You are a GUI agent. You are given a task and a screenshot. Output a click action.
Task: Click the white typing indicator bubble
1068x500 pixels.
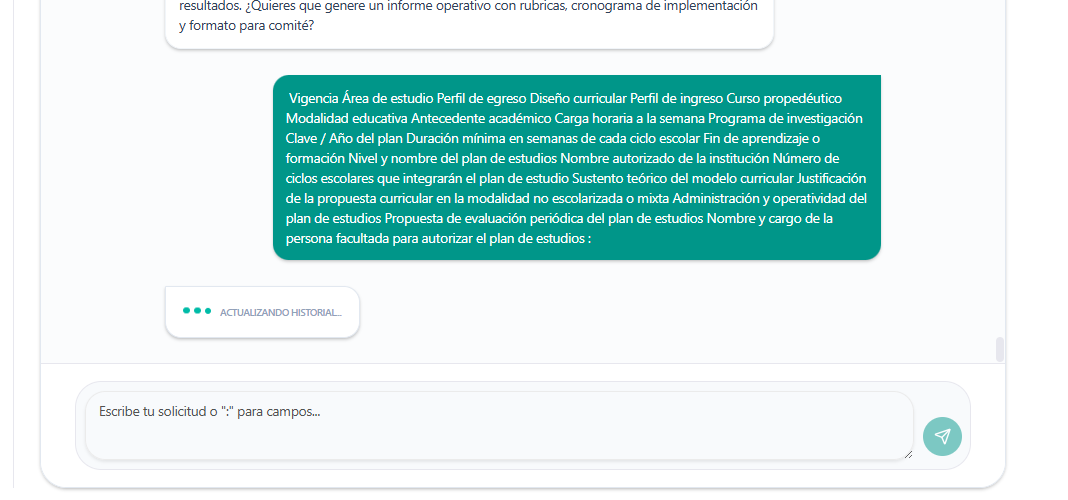262,312
